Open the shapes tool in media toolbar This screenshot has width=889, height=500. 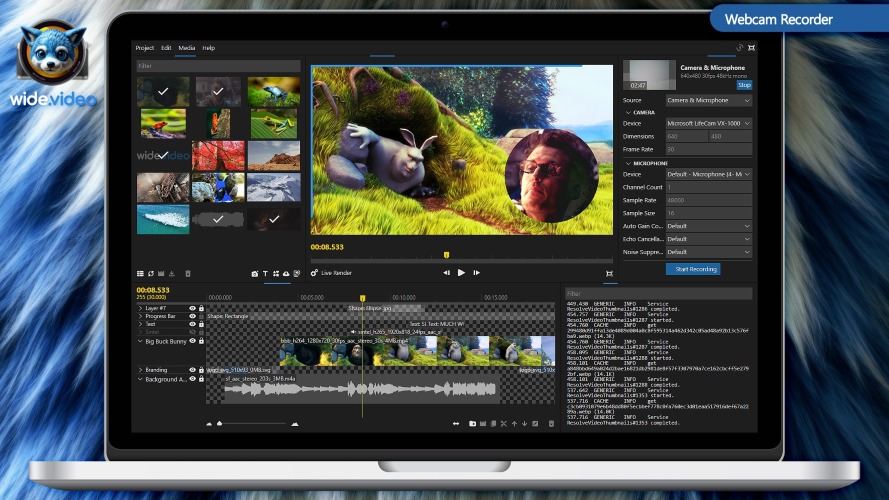[x=276, y=274]
